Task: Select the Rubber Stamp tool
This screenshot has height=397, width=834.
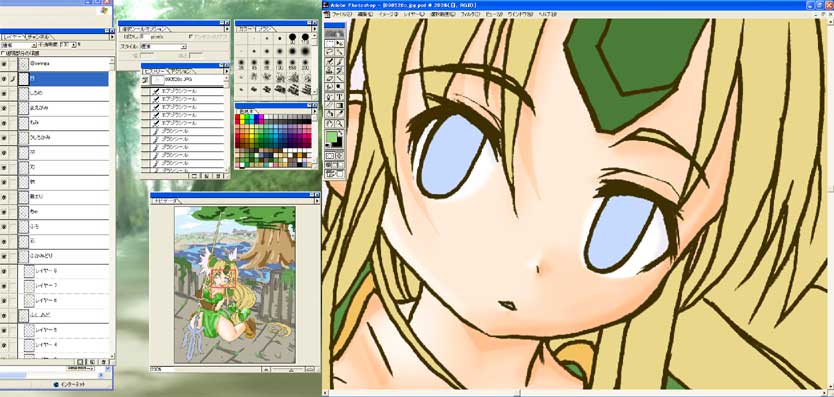Action: click(x=330, y=70)
